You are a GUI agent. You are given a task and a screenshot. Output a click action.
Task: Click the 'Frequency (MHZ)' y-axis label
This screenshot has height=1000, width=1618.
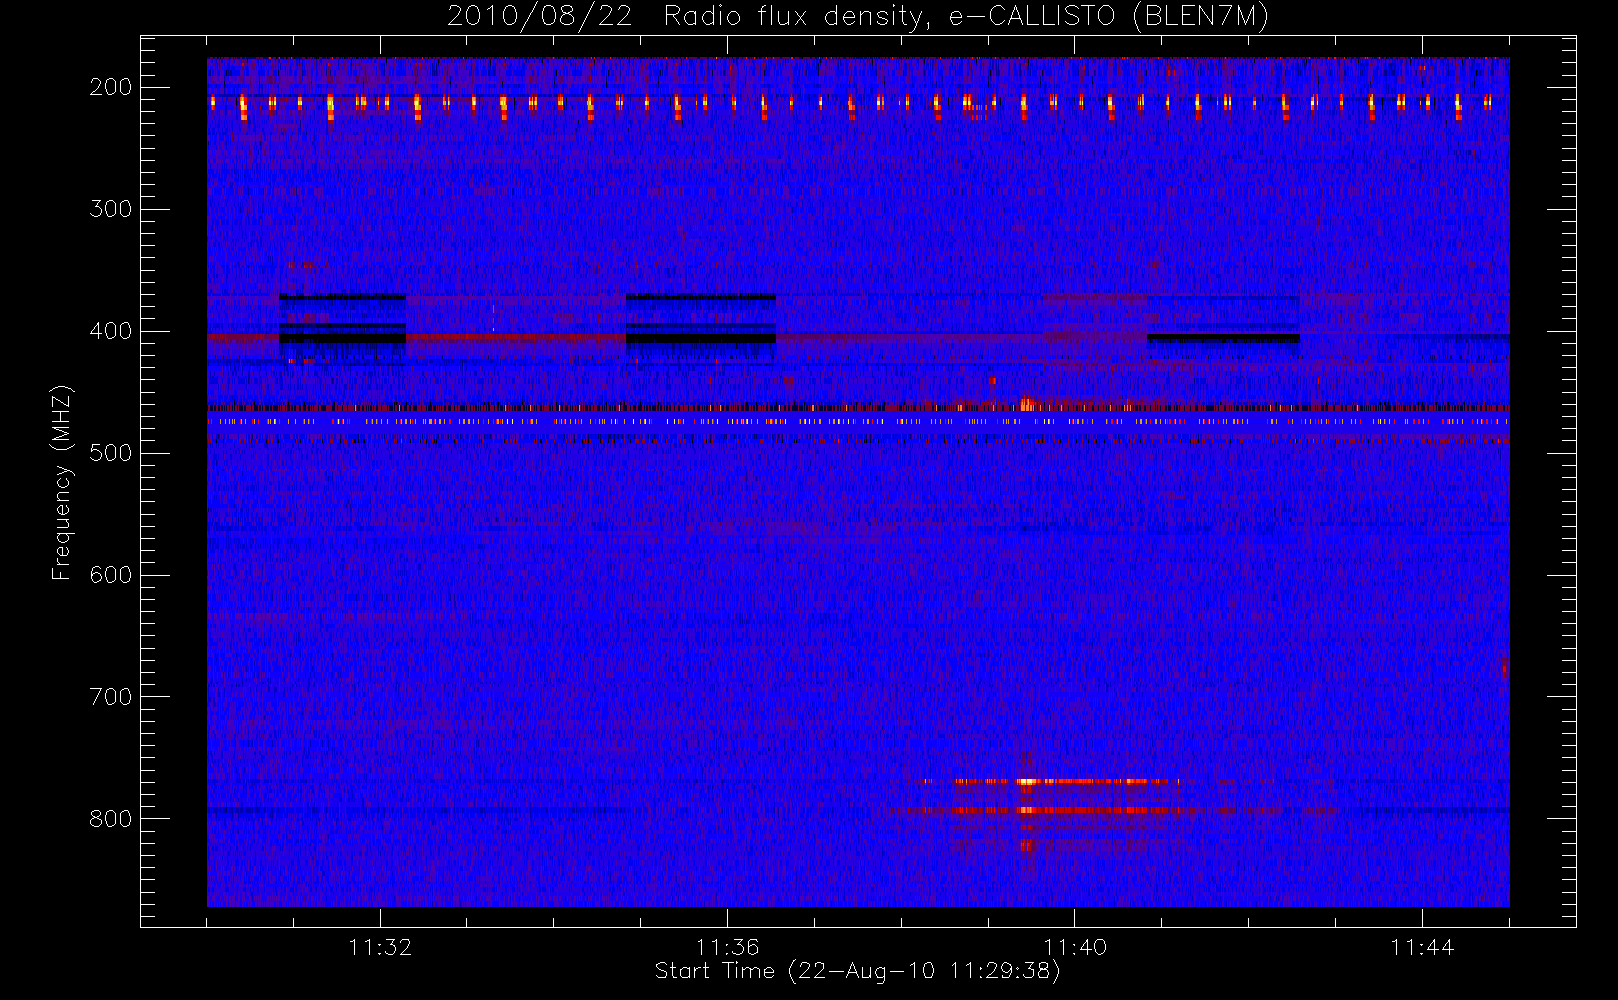tap(62, 482)
